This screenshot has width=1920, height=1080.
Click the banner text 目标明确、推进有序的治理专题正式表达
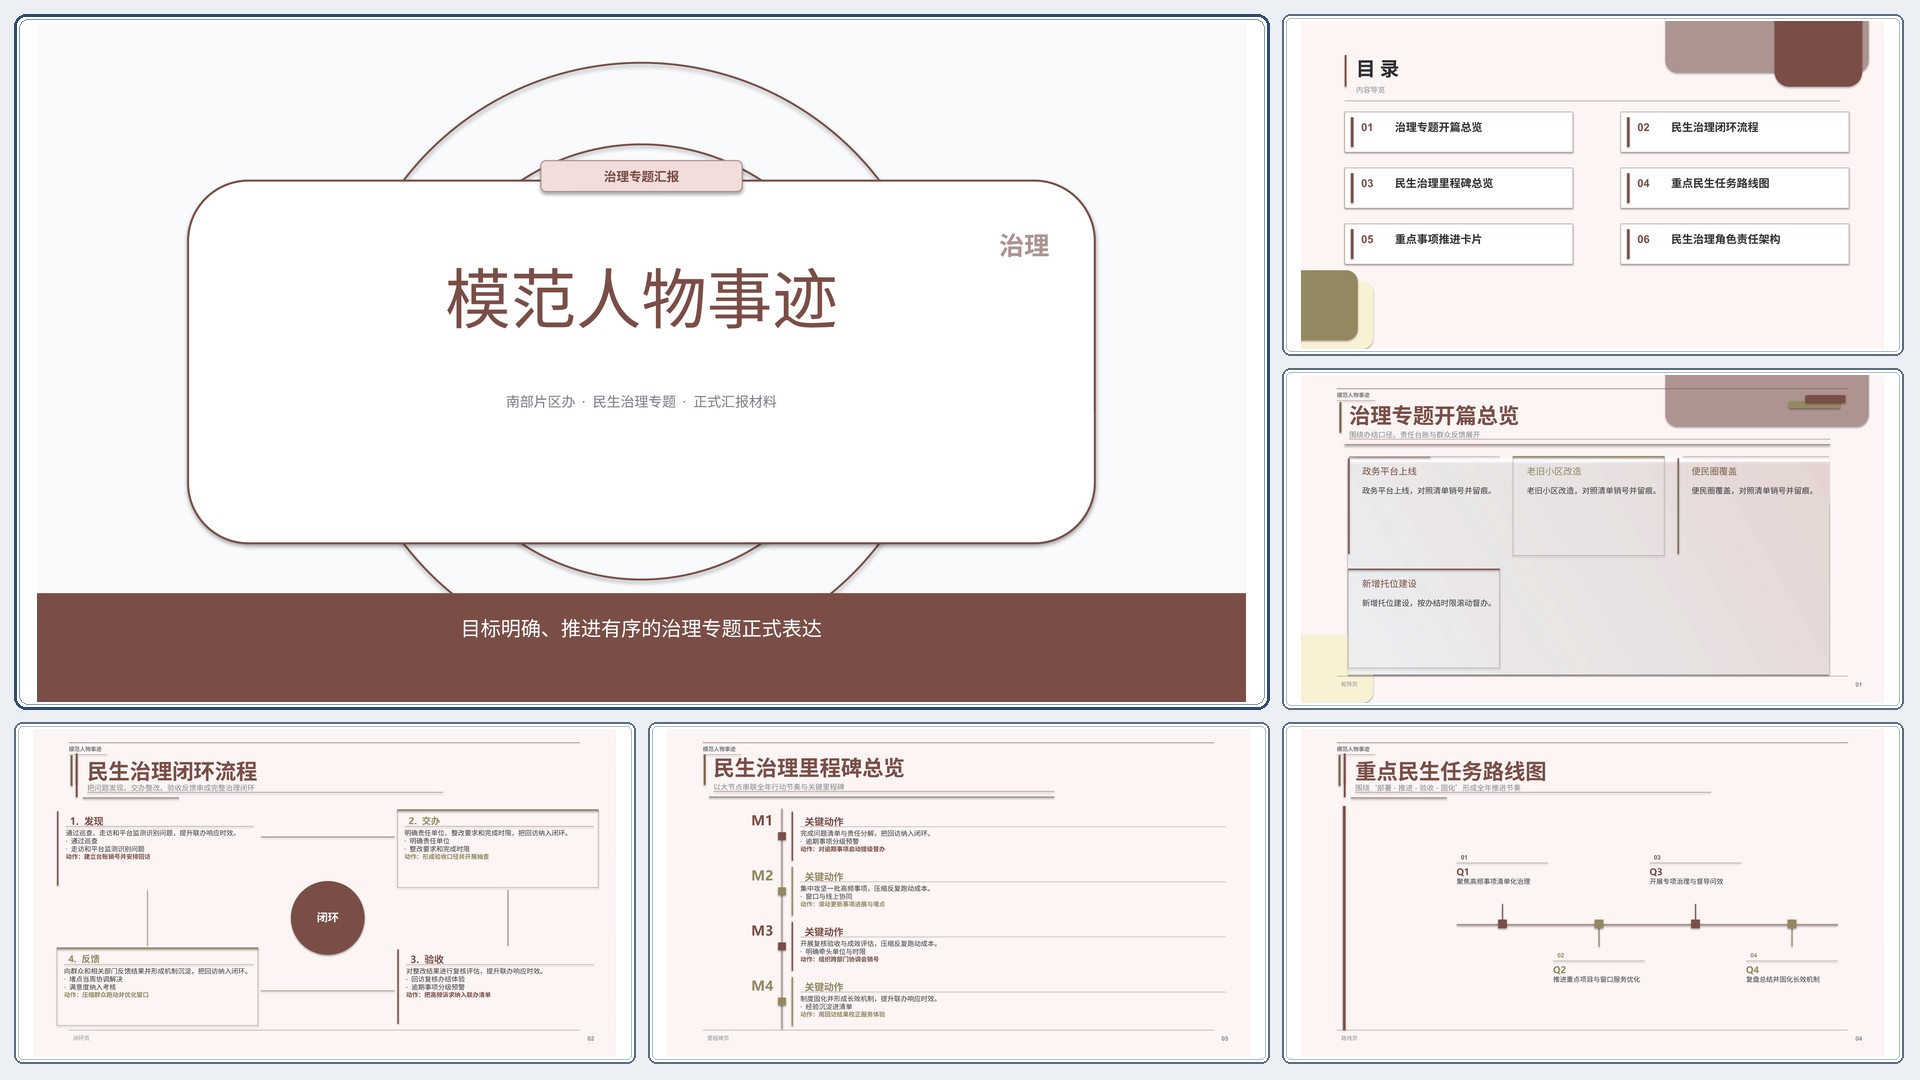pos(641,629)
